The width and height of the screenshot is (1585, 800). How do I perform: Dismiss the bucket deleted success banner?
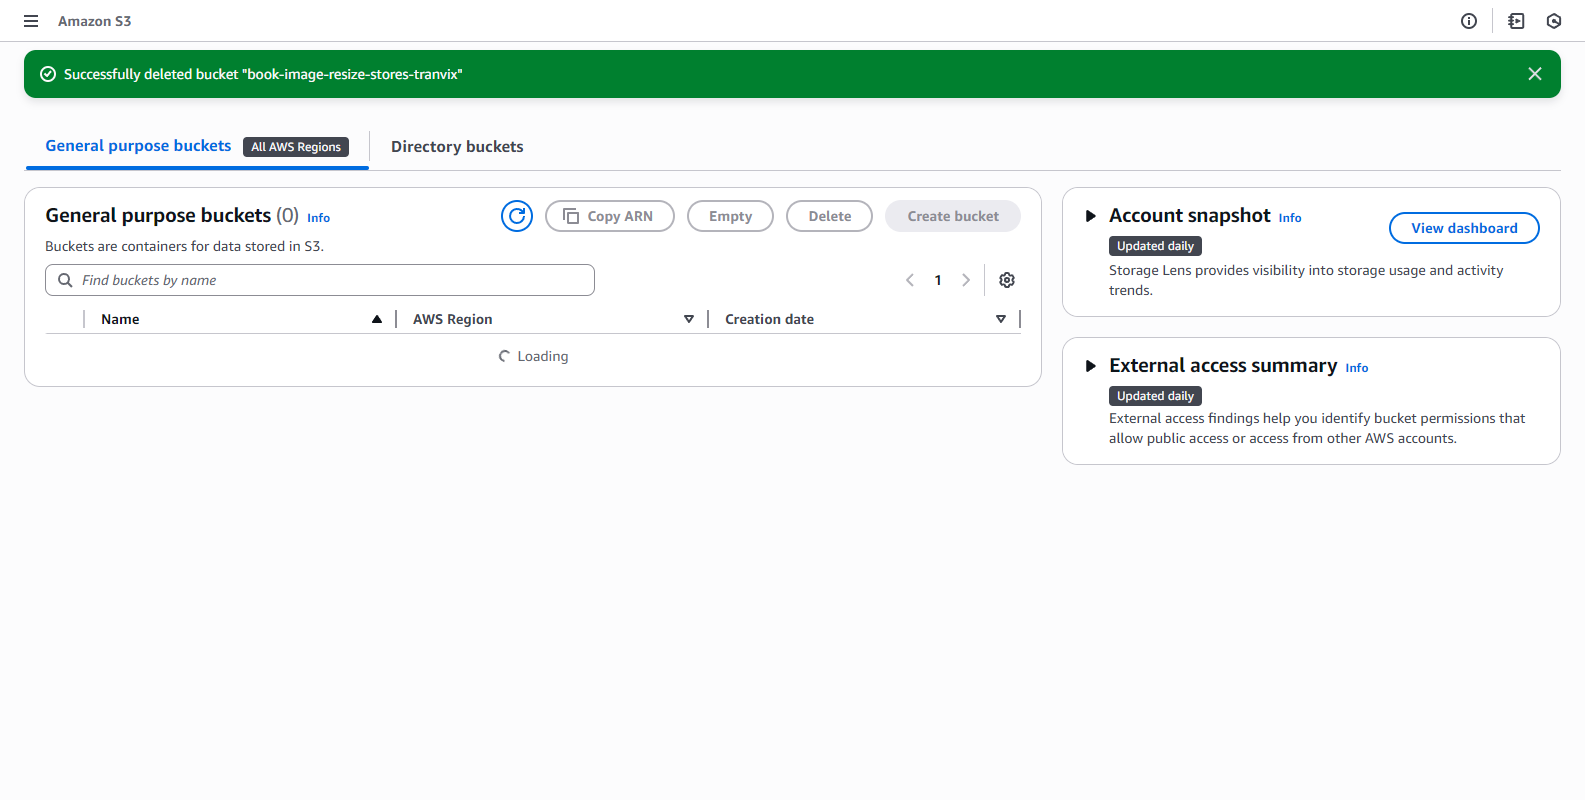(x=1535, y=74)
